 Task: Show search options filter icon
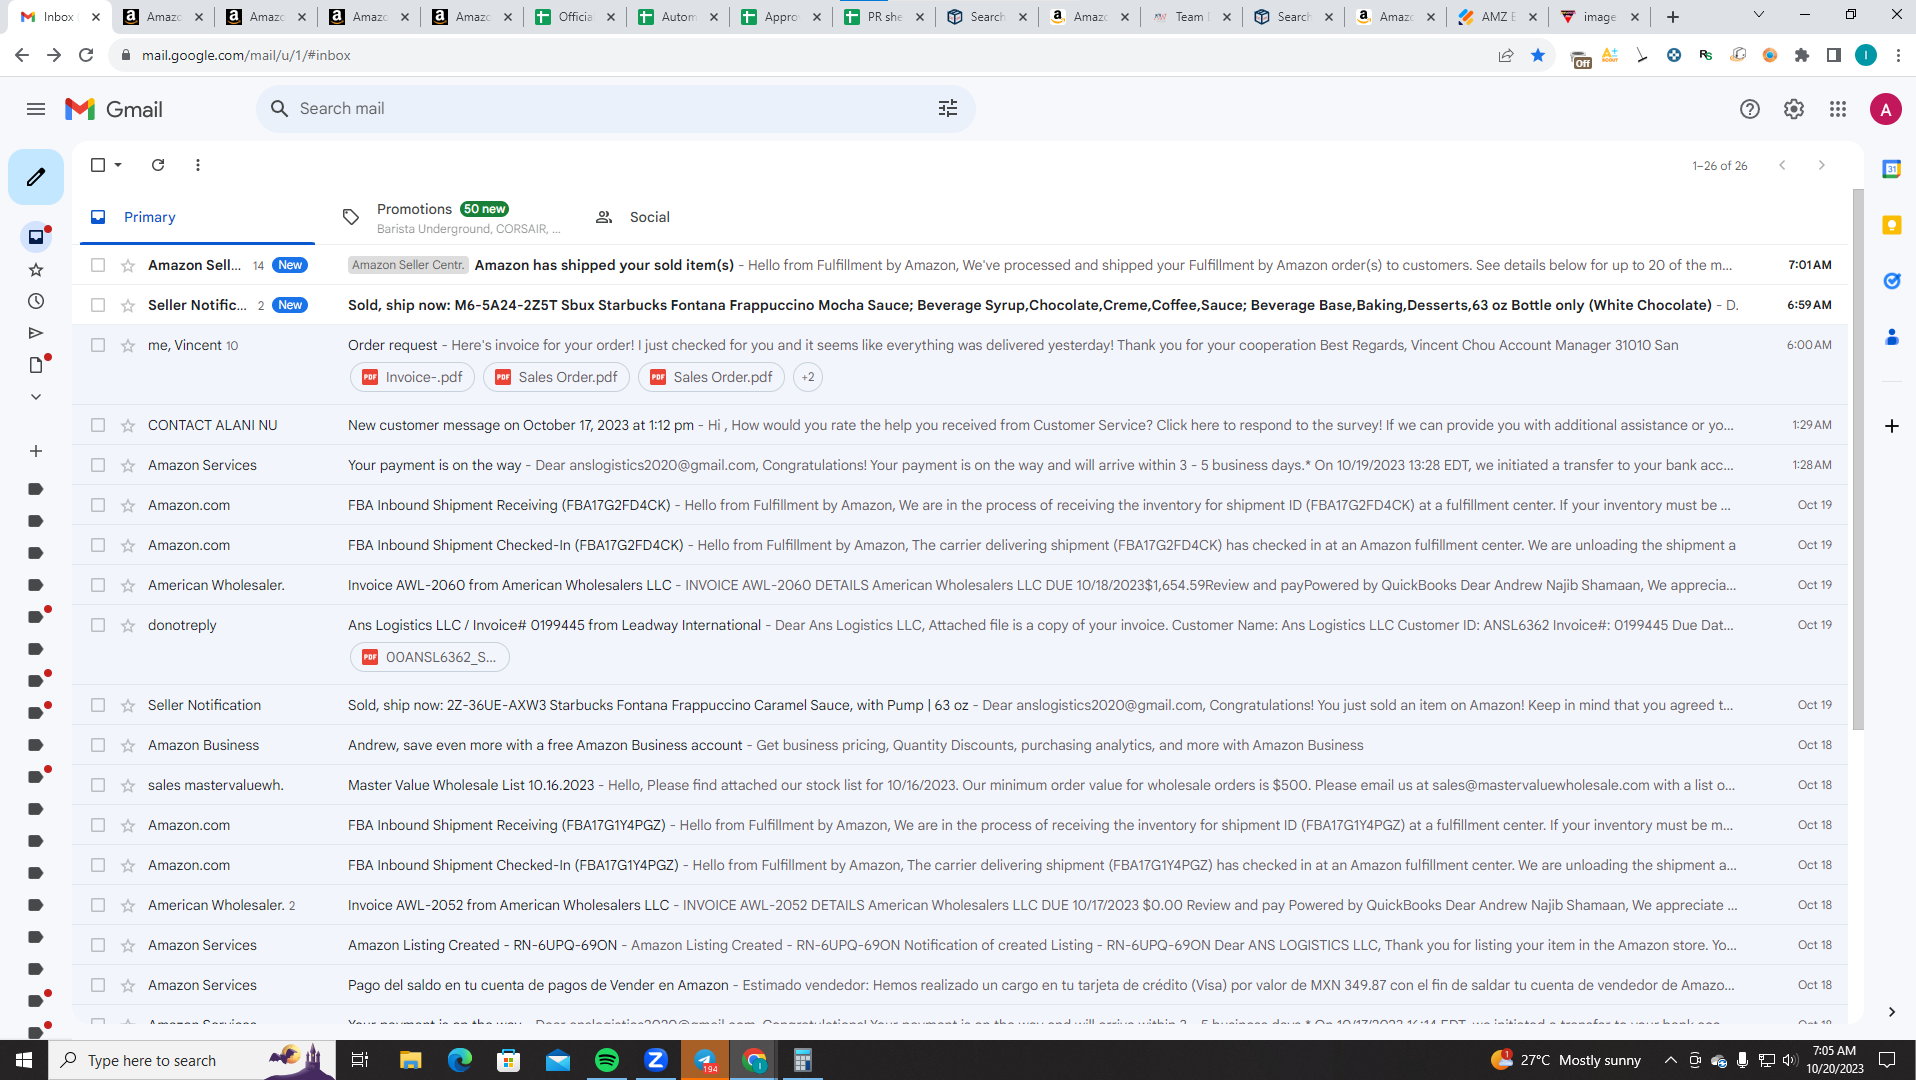(948, 108)
